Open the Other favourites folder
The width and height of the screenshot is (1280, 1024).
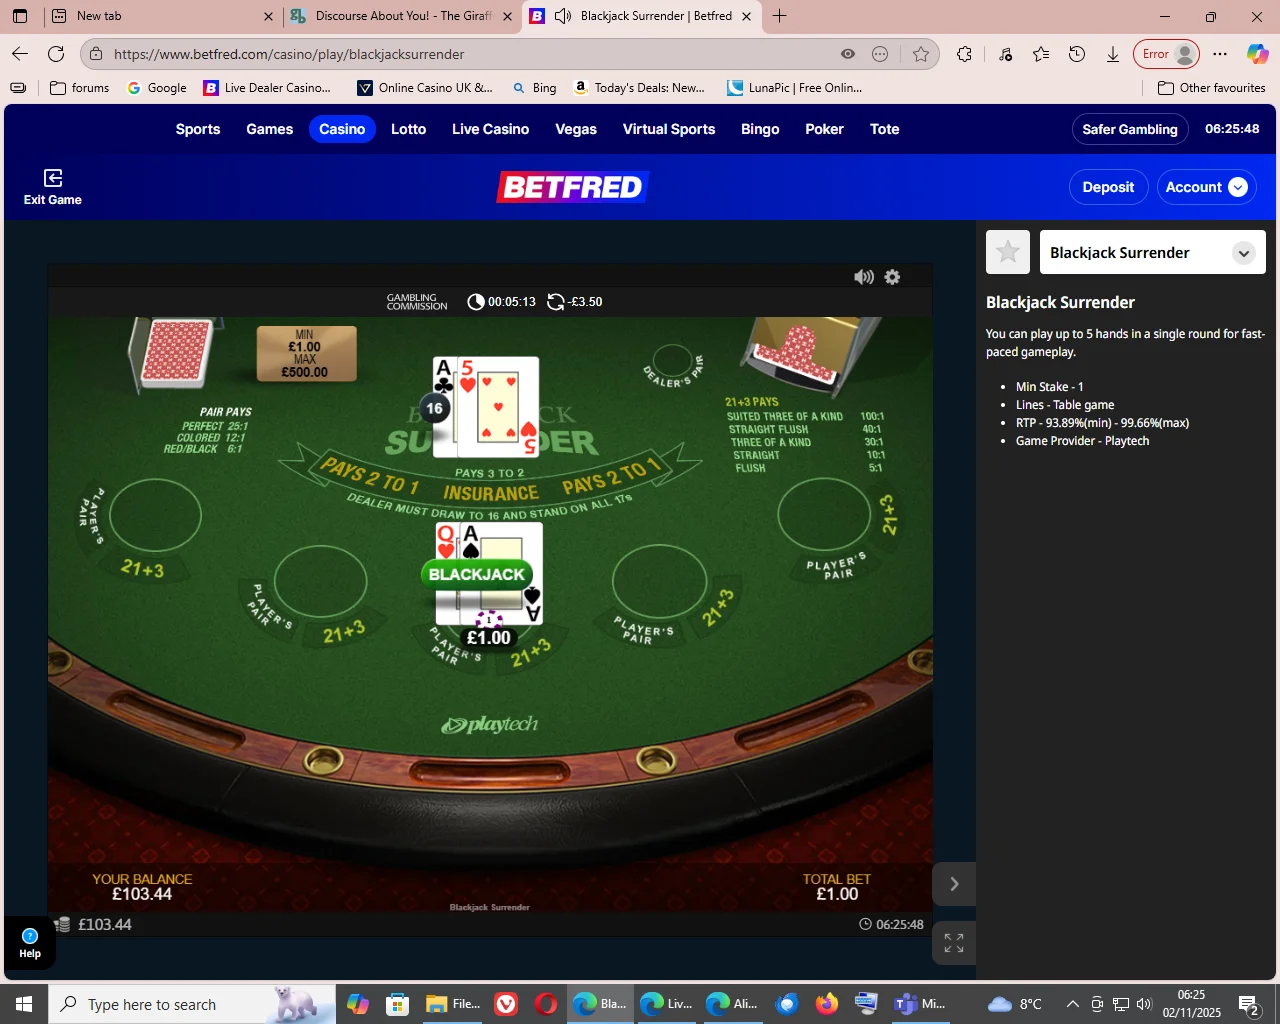coord(1211,88)
